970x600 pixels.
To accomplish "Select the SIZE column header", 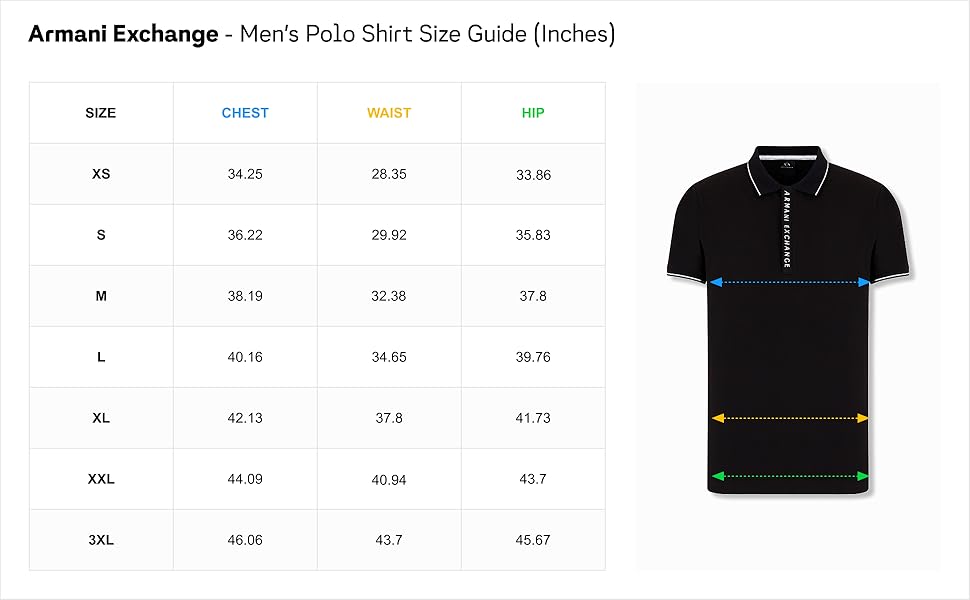I will coord(101,113).
